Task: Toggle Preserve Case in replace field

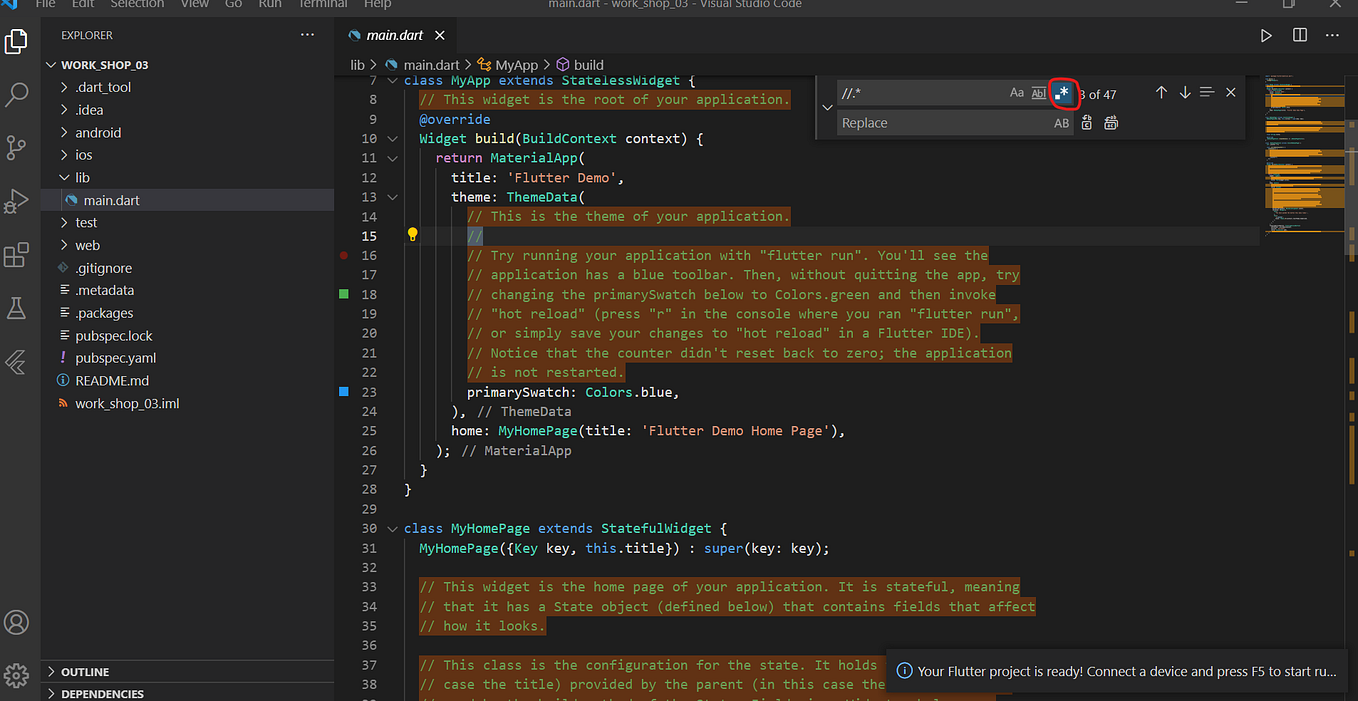Action: click(x=1061, y=123)
